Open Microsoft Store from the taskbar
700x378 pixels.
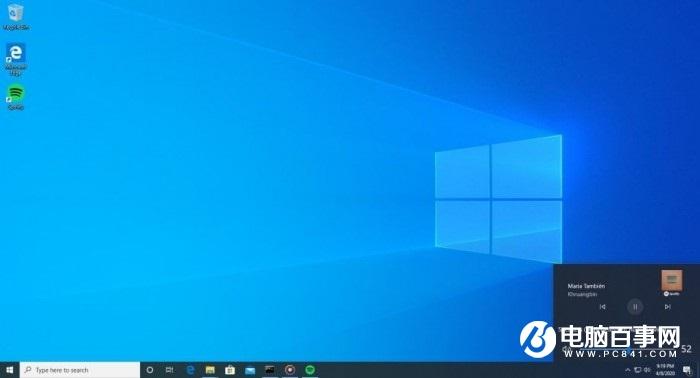click(230, 370)
